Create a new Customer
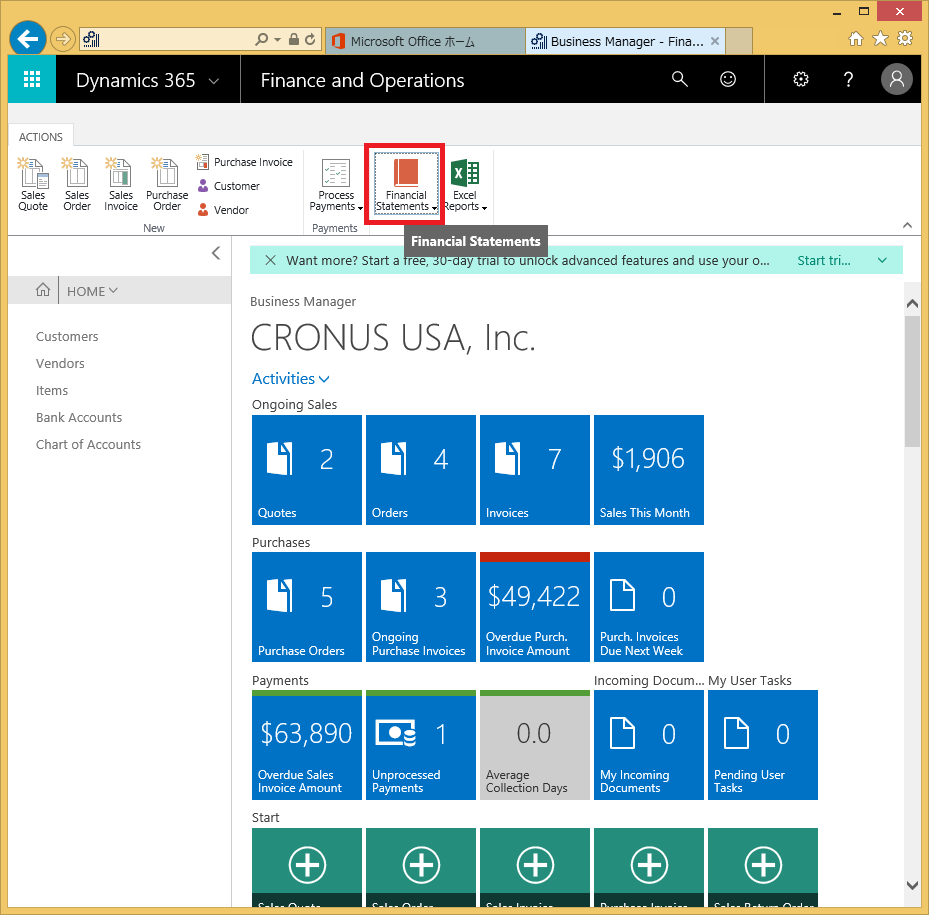Image resolution: width=929 pixels, height=915 pixels. 228,186
